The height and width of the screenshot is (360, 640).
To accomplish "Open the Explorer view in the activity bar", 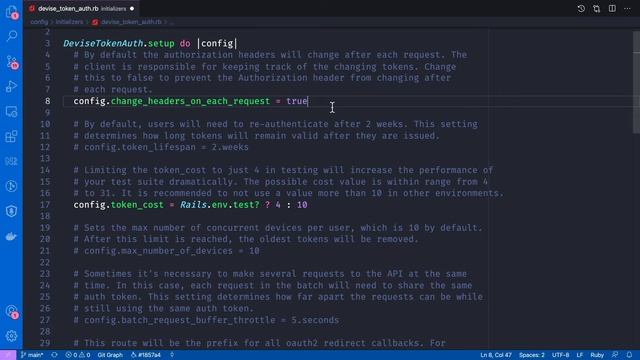I will [11, 12].
